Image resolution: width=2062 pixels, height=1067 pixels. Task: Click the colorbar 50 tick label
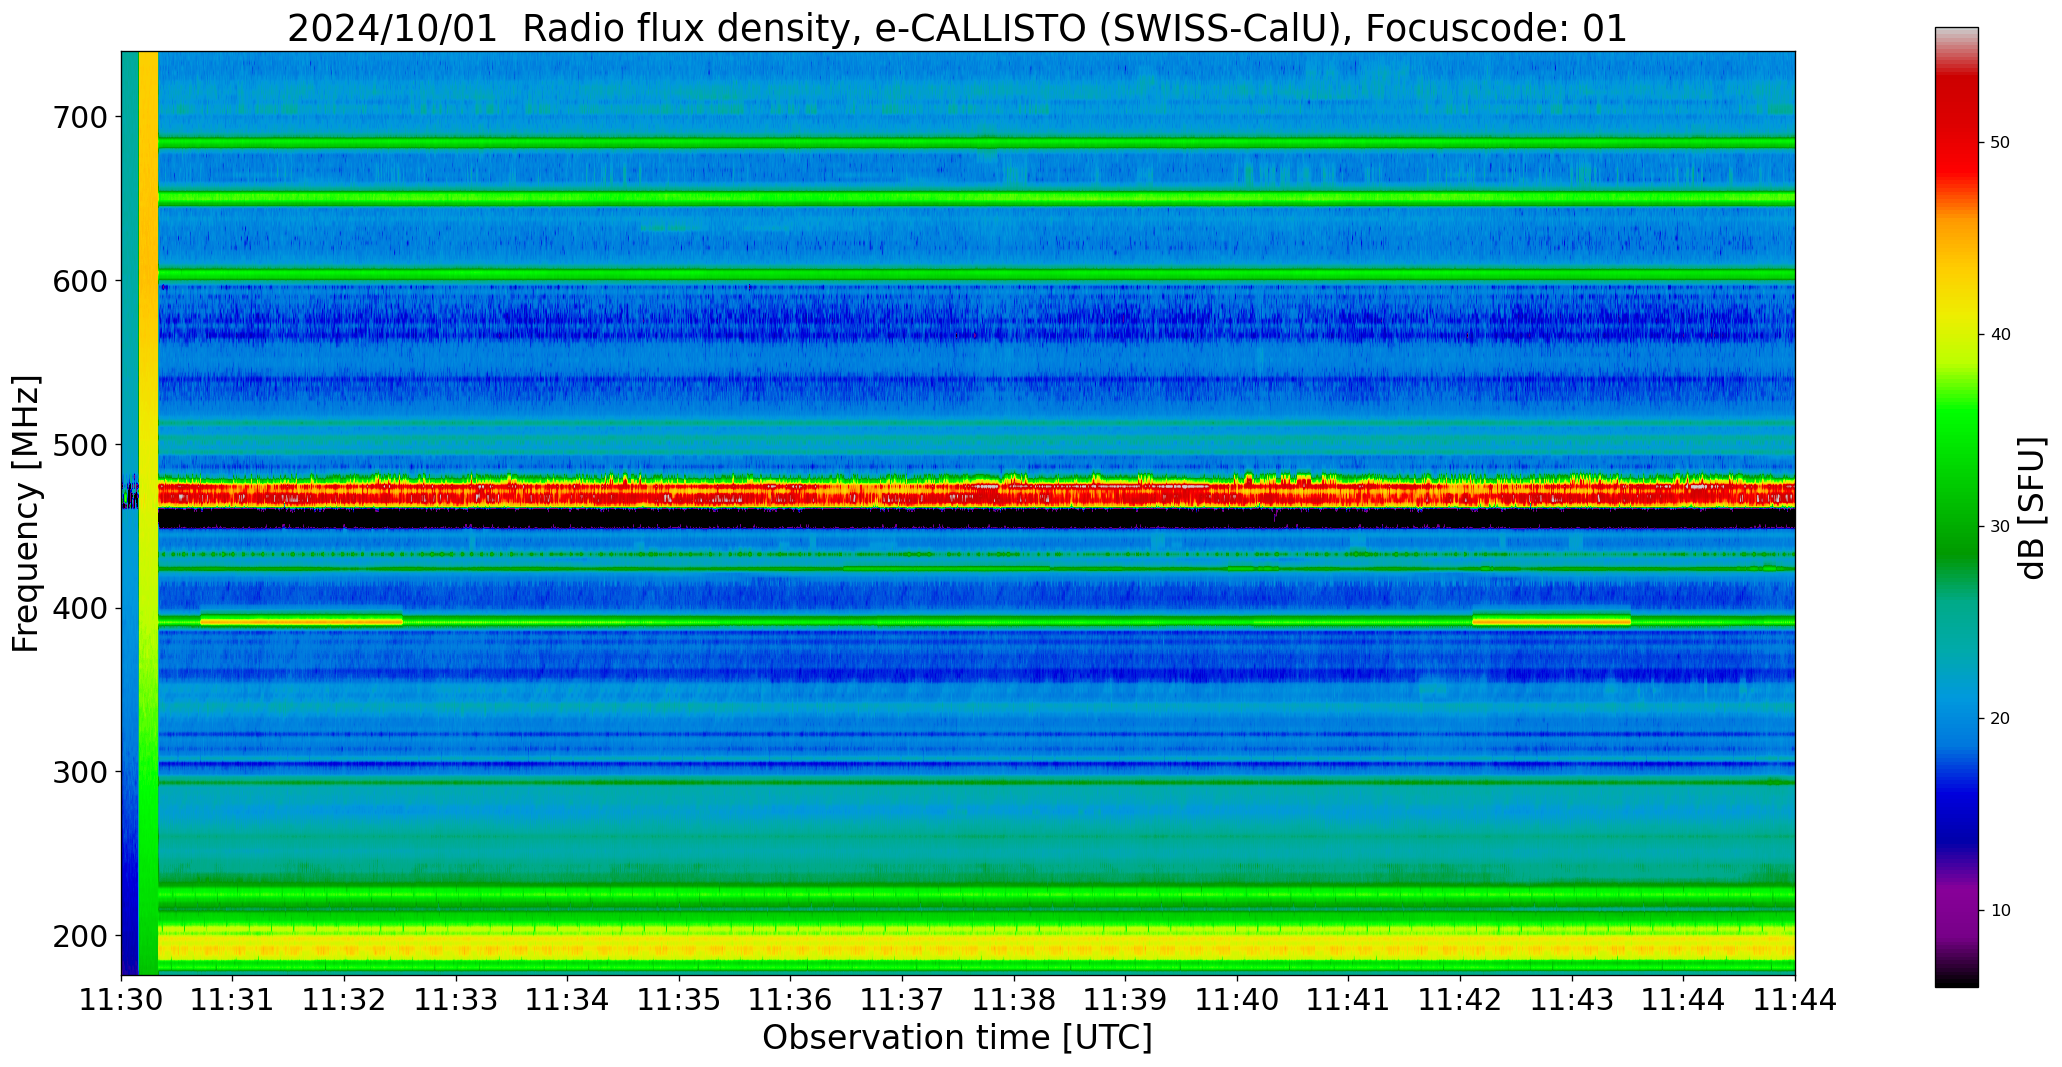pos(2000,143)
